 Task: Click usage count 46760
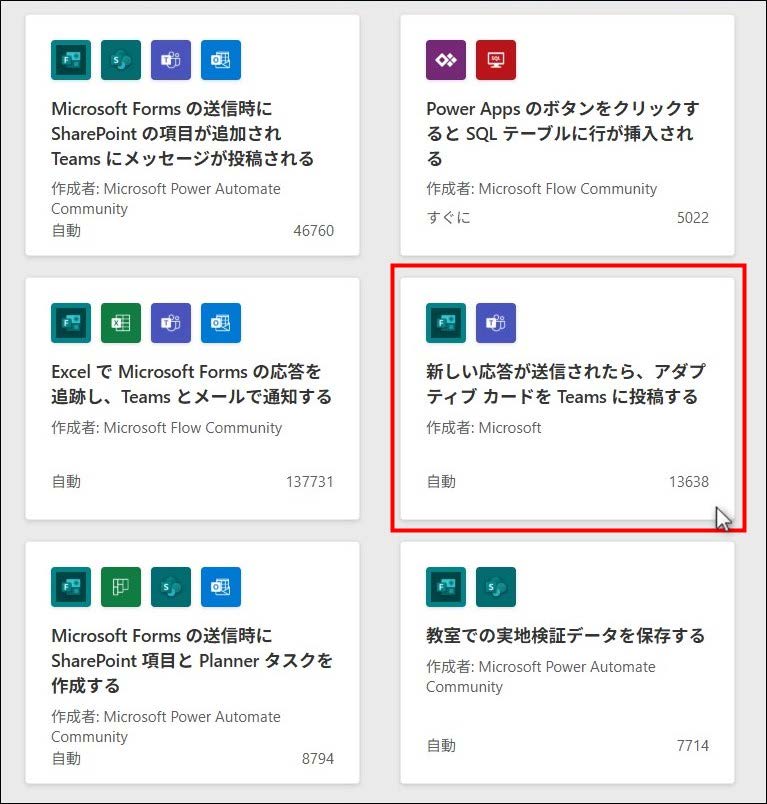click(x=313, y=231)
